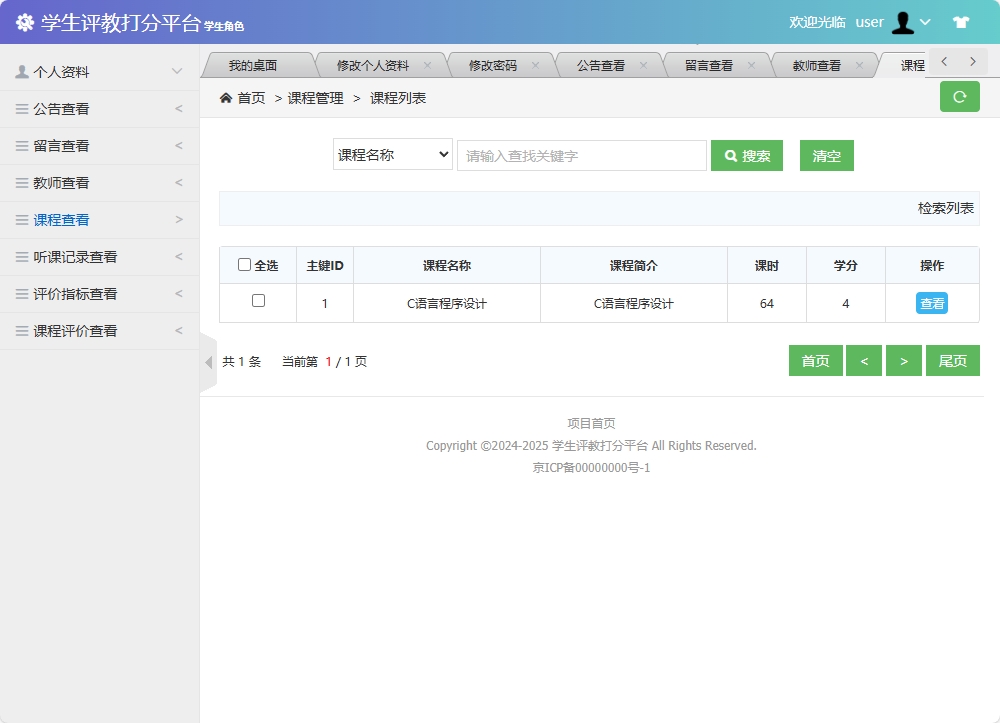Image resolution: width=1000 pixels, height=723 pixels.
Task: Click the green refresh icon button
Action: click(x=959, y=97)
